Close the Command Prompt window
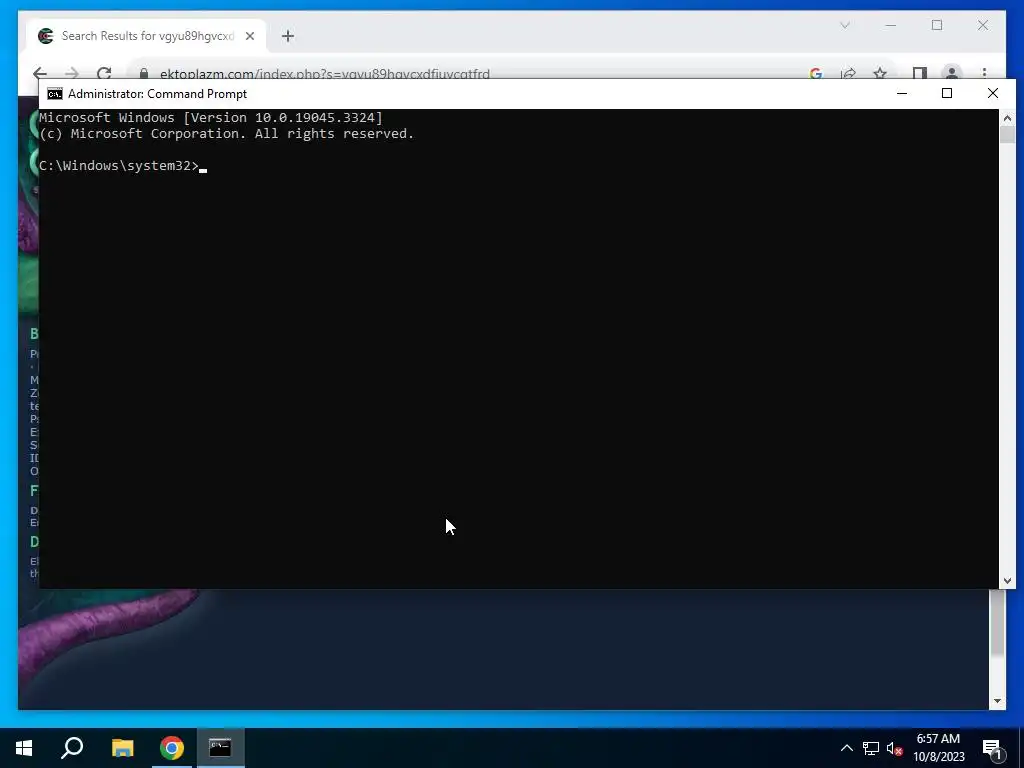This screenshot has height=768, width=1024. [993, 93]
